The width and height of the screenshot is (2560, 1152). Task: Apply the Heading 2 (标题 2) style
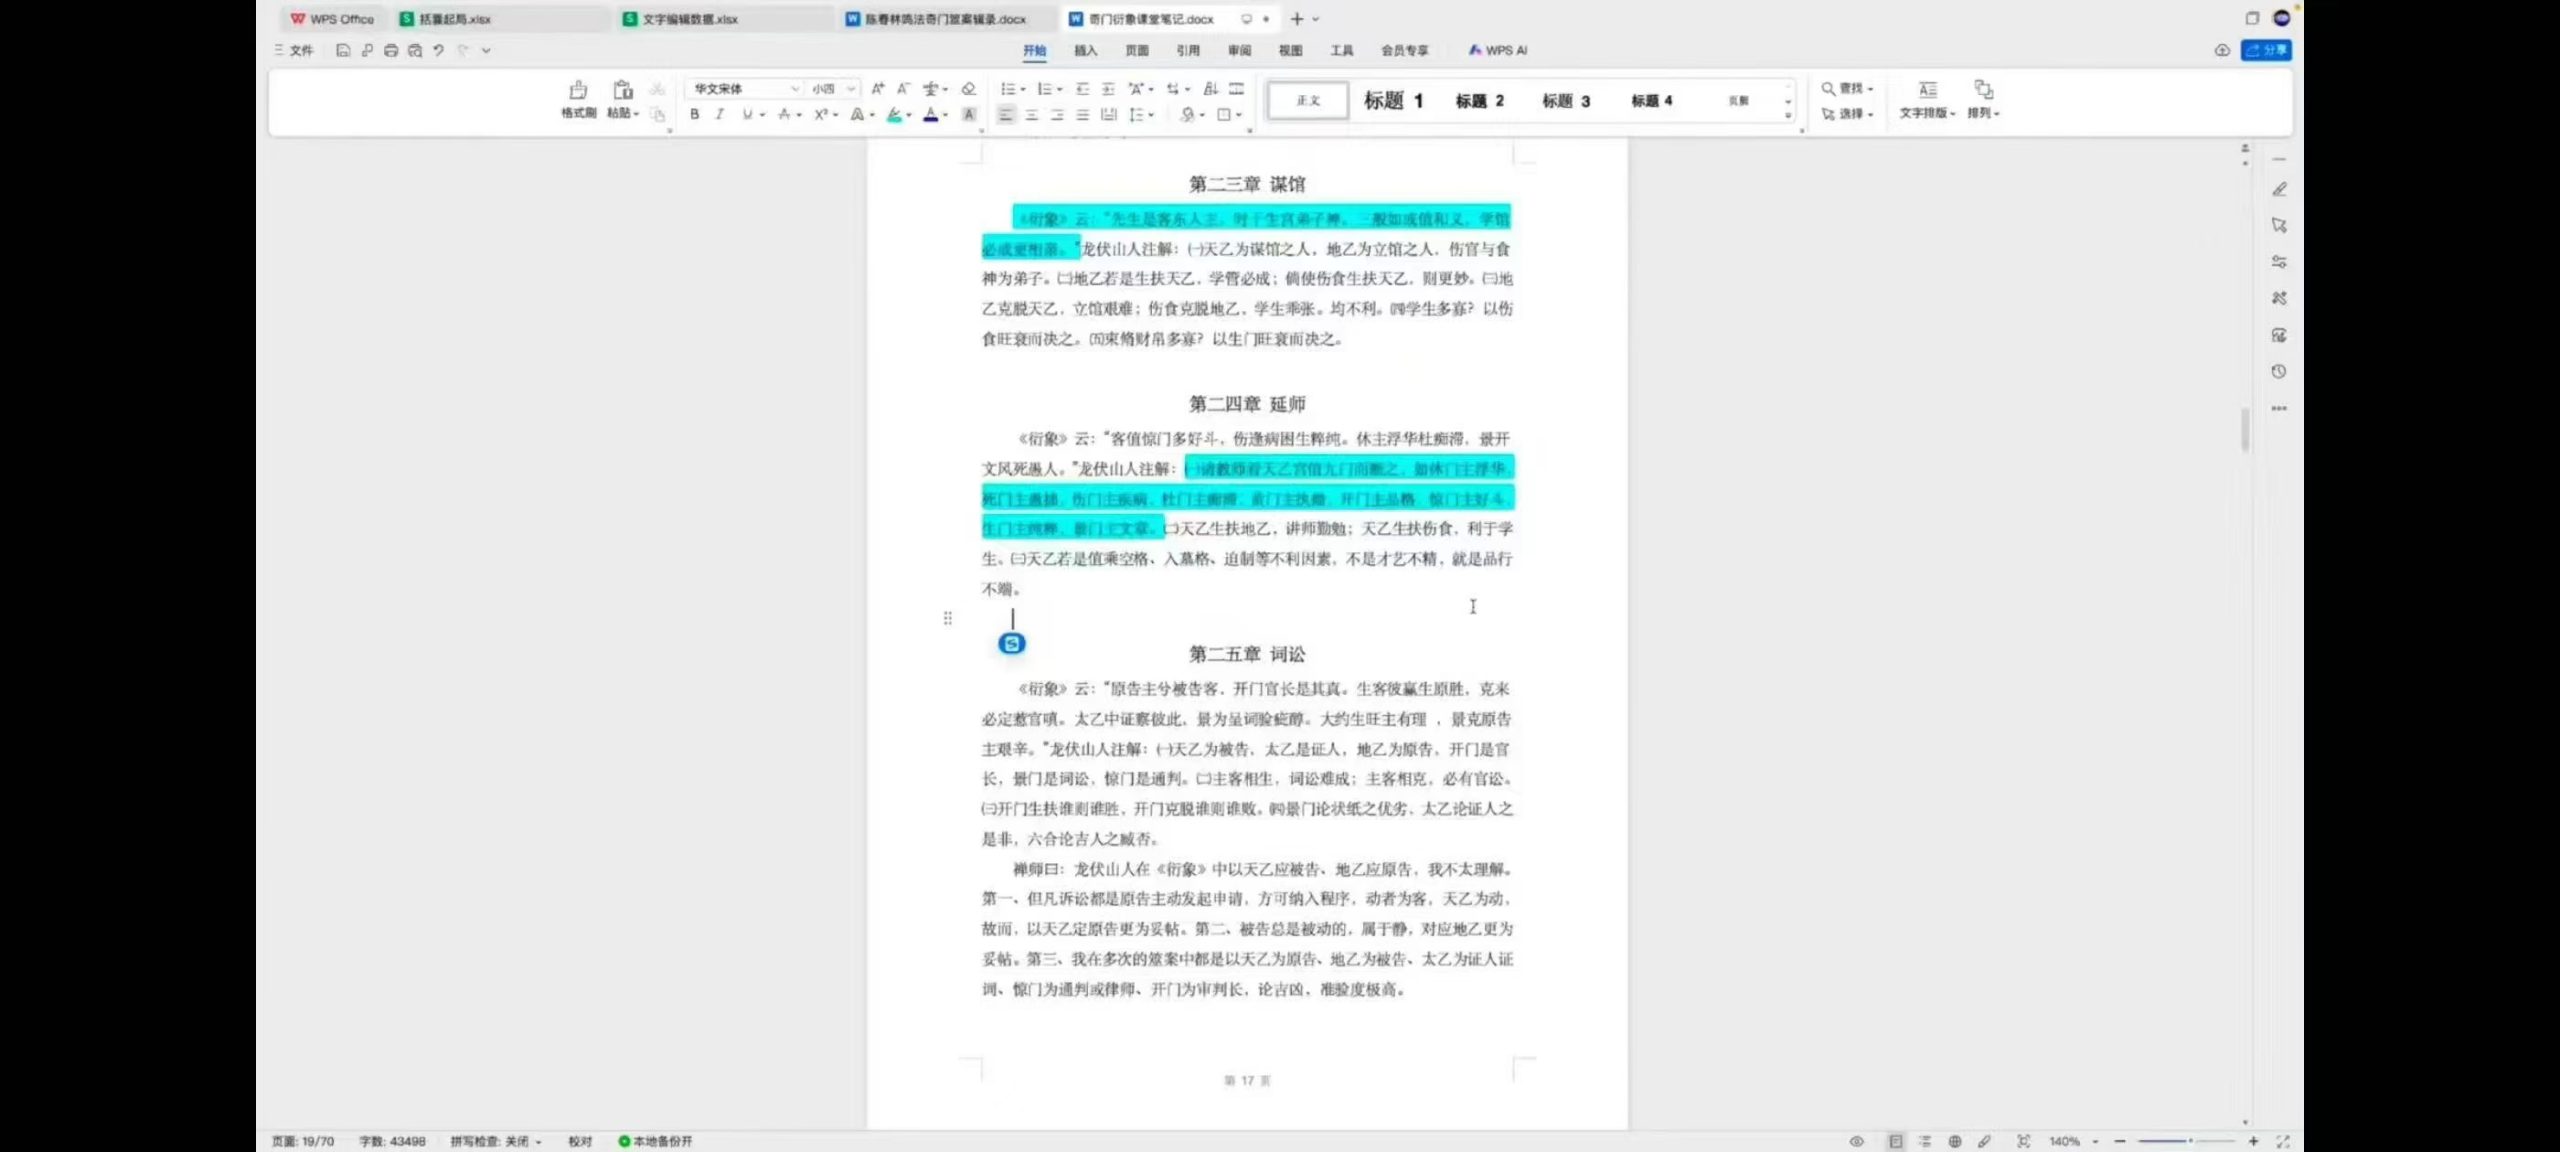[1479, 100]
